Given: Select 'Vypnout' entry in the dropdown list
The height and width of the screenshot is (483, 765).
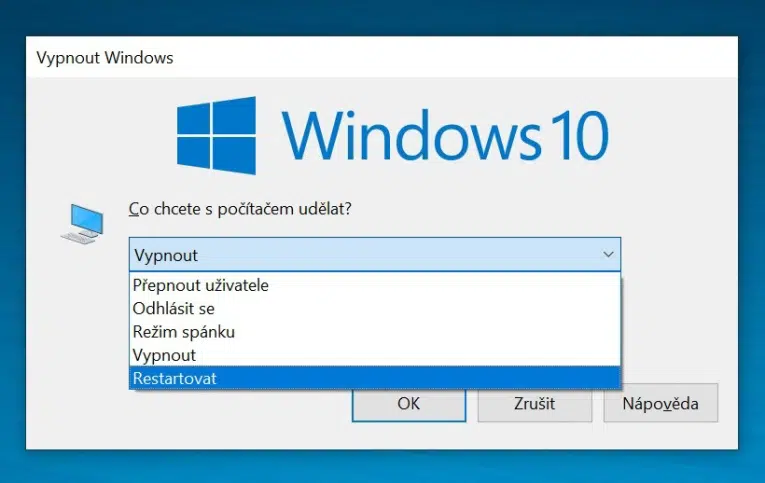Looking at the screenshot, I should (x=375, y=355).
